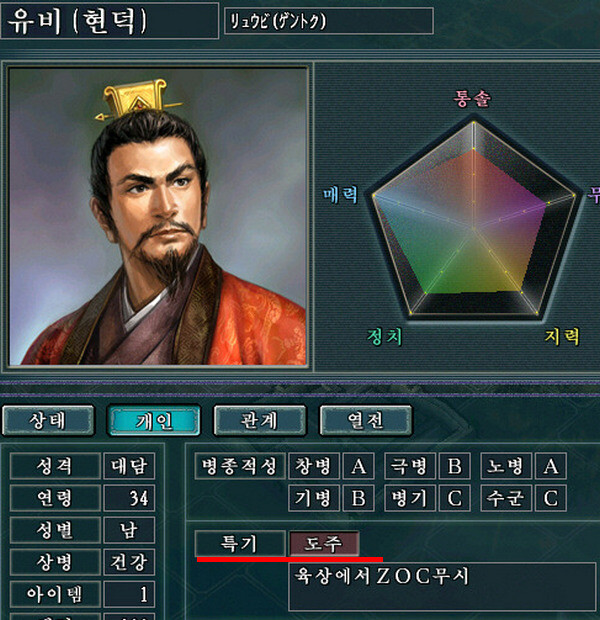600x620 pixels.
Task: Select the 특기 label
Action: pyautogui.click(x=240, y=544)
